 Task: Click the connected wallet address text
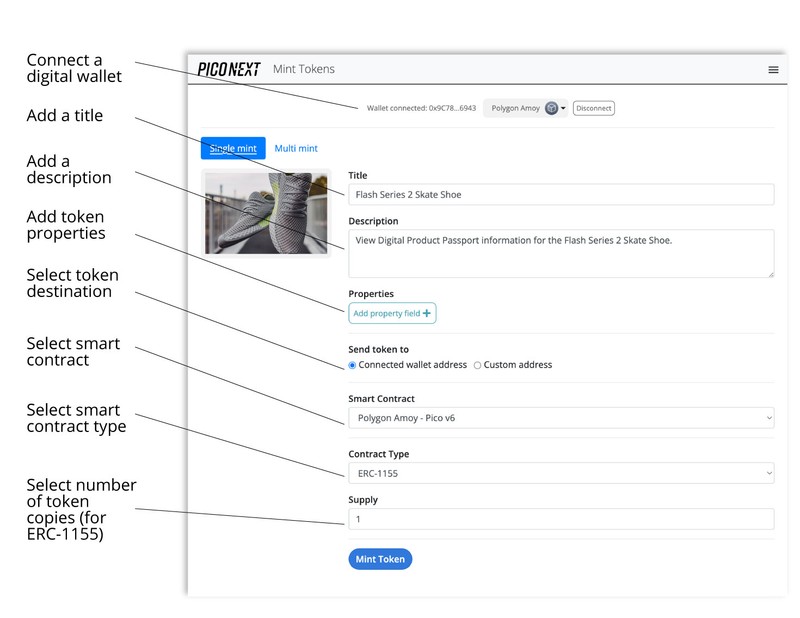point(421,108)
